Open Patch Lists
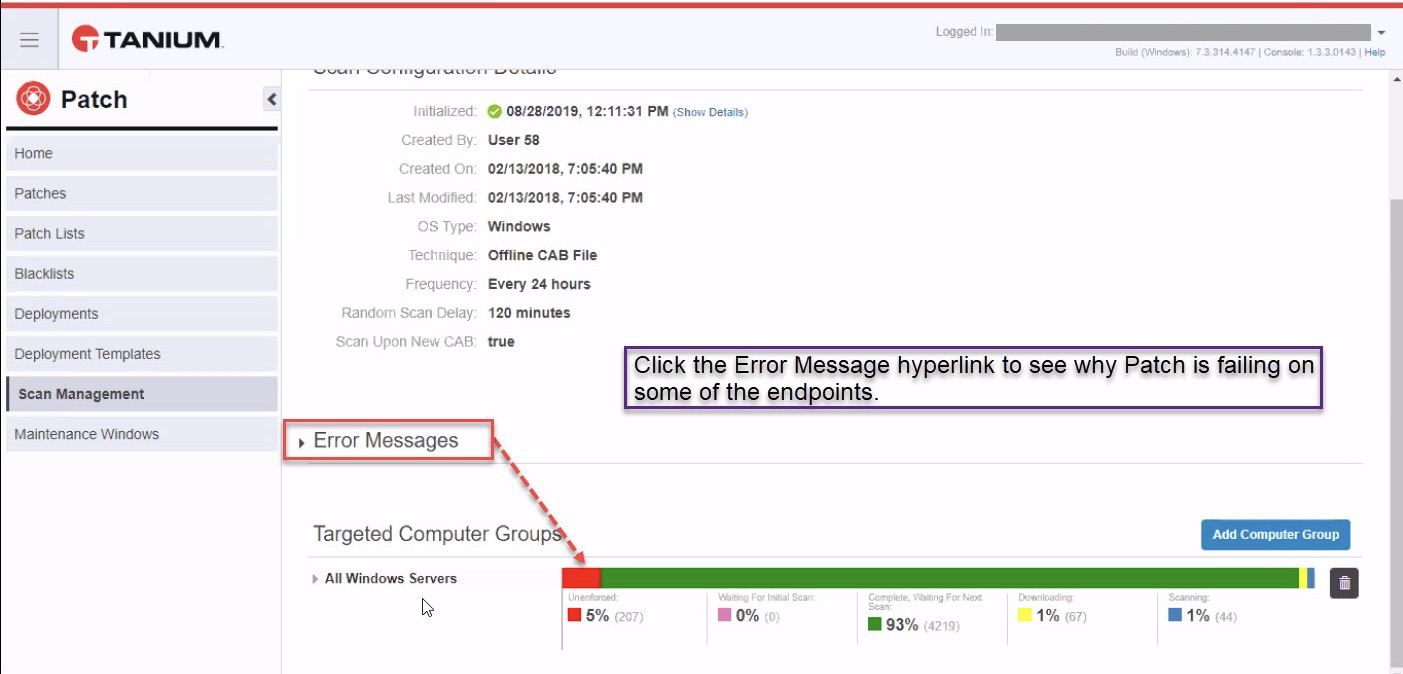Image resolution: width=1403 pixels, height=674 pixels. (141, 233)
